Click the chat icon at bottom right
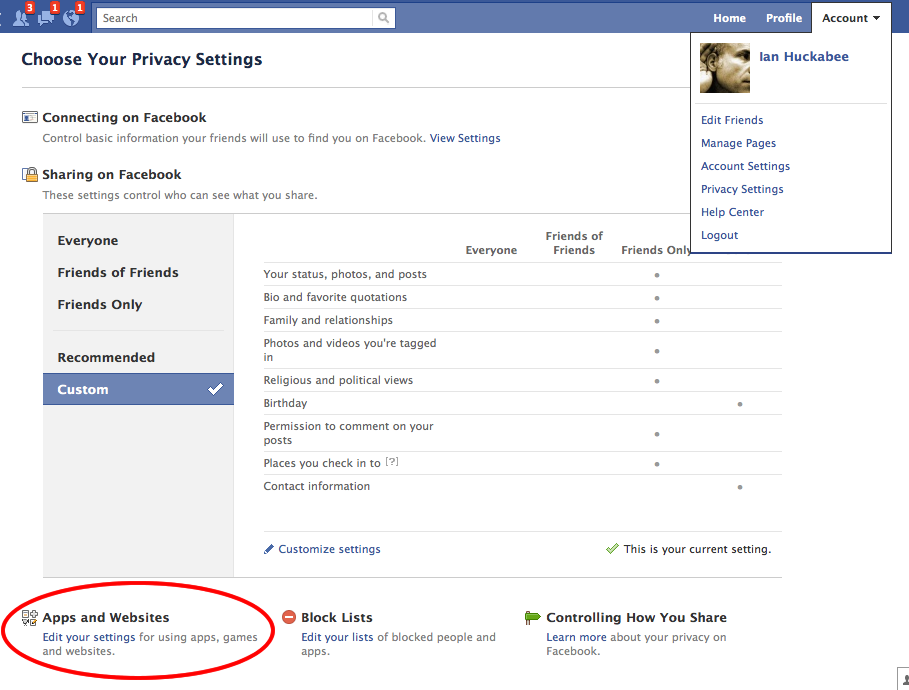Image resolution: width=909 pixels, height=690 pixels. [904, 679]
